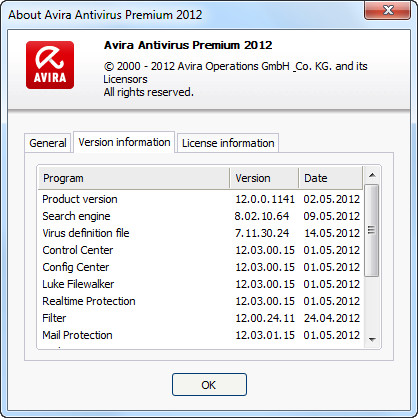Select the Virus definition file row
Viewport: 418px width, 418px height.
[201, 233]
